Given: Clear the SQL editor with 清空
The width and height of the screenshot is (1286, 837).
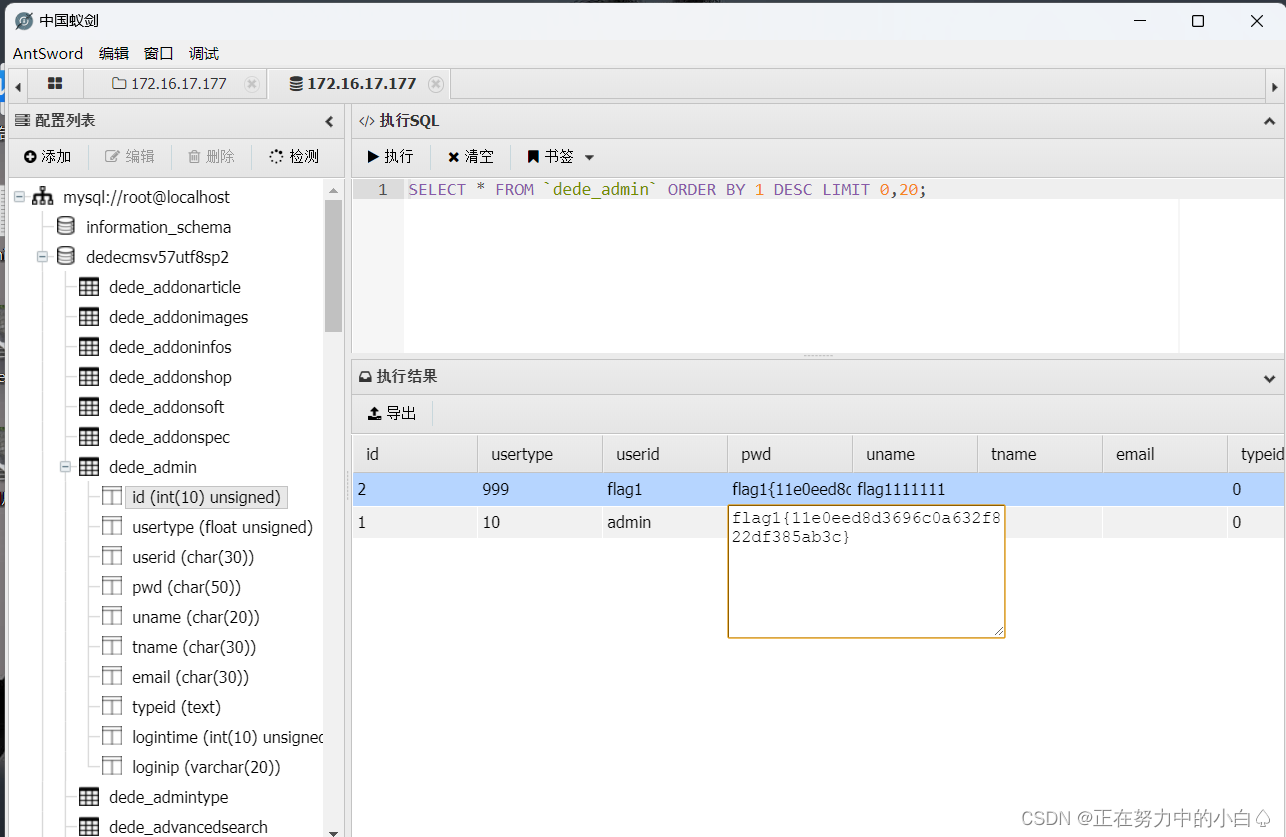Looking at the screenshot, I should pos(470,157).
